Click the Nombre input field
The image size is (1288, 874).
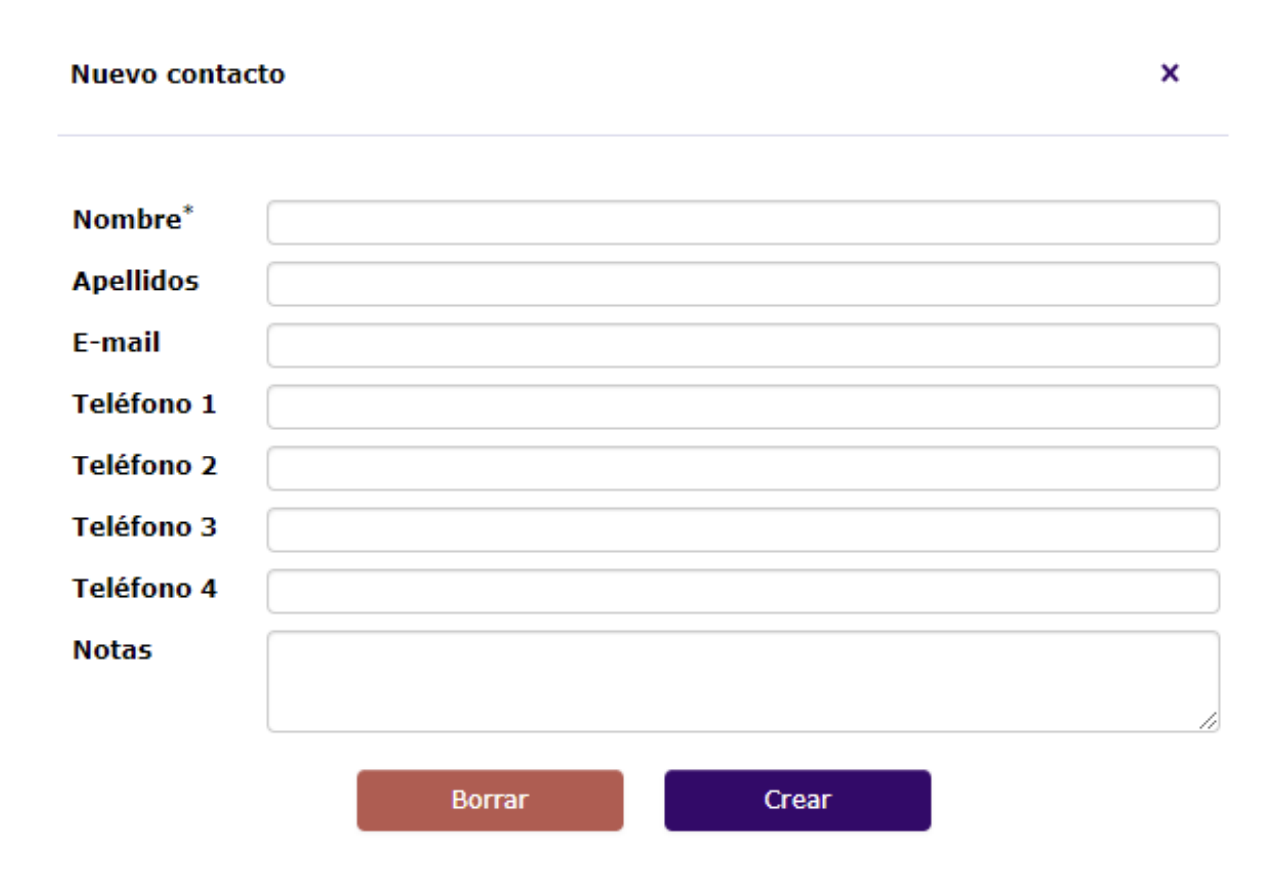point(742,222)
